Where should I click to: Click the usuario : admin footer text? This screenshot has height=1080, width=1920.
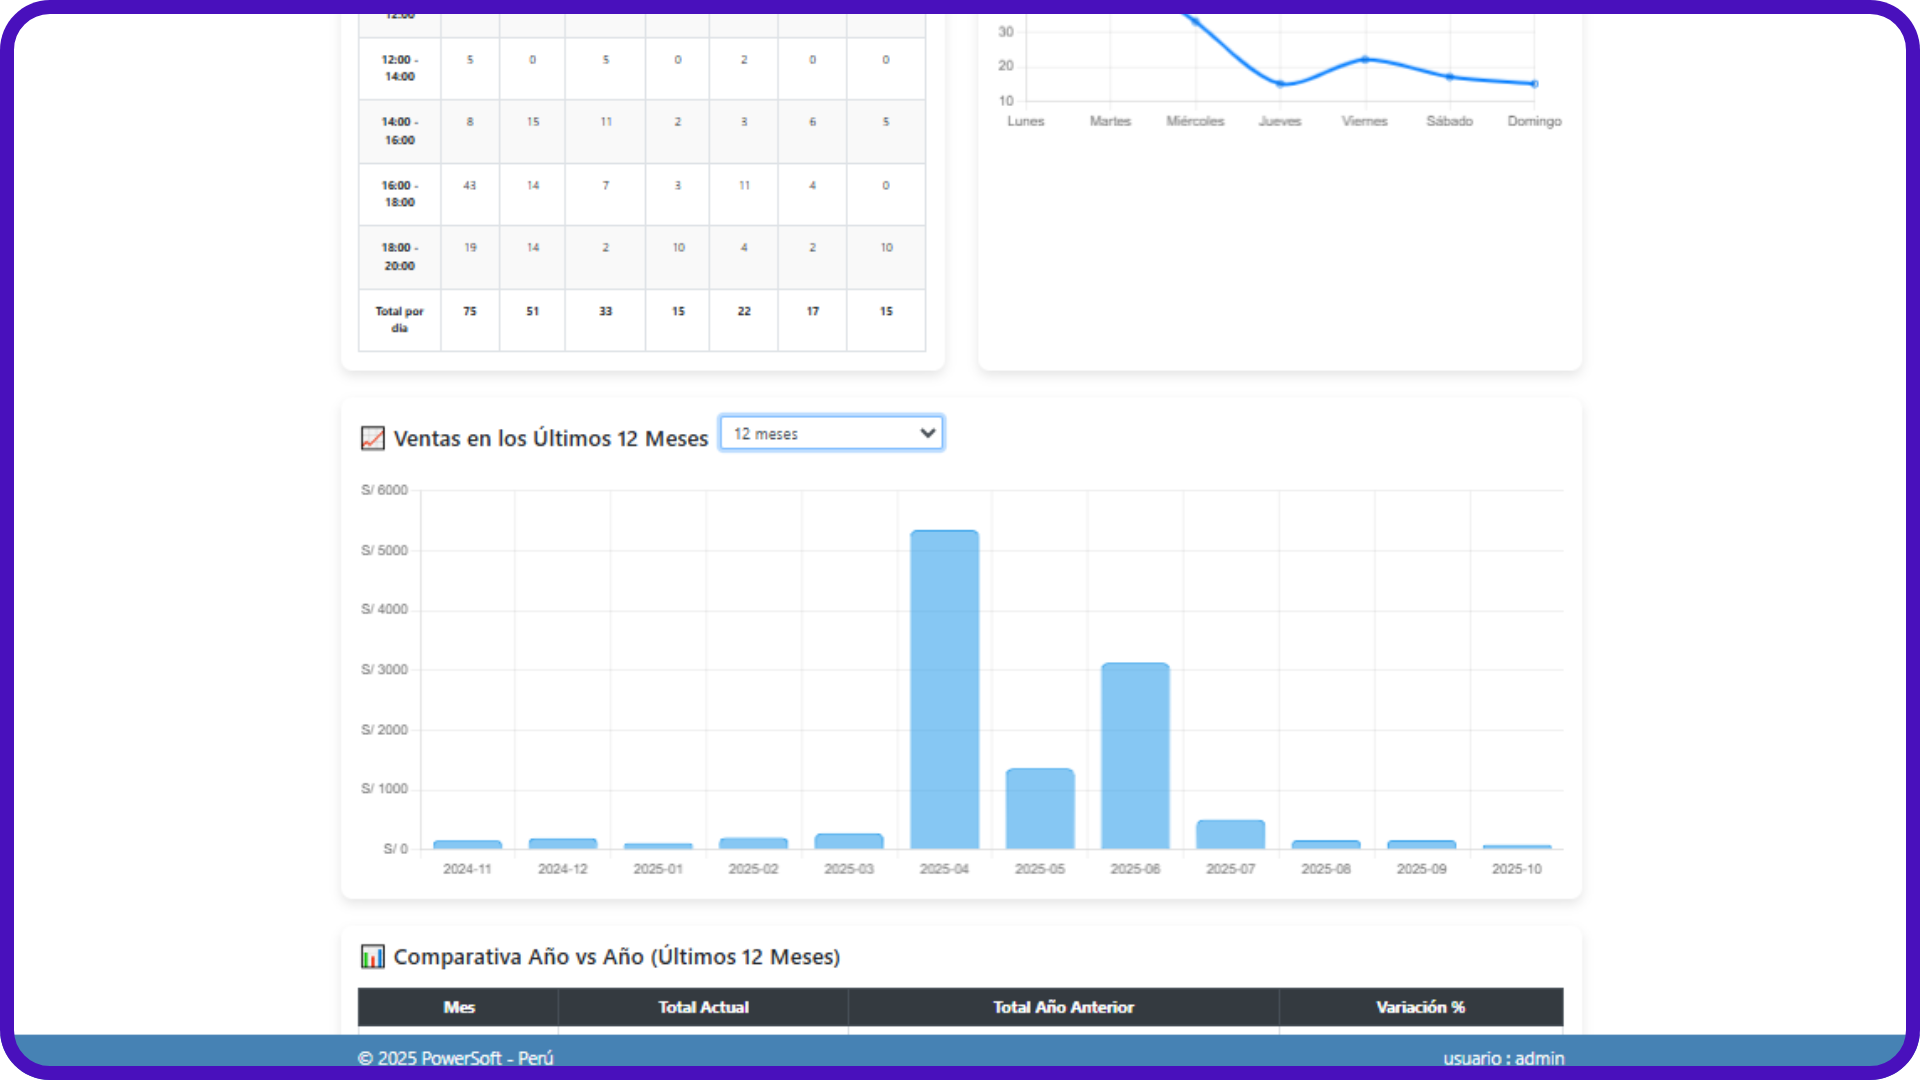pos(1503,1058)
